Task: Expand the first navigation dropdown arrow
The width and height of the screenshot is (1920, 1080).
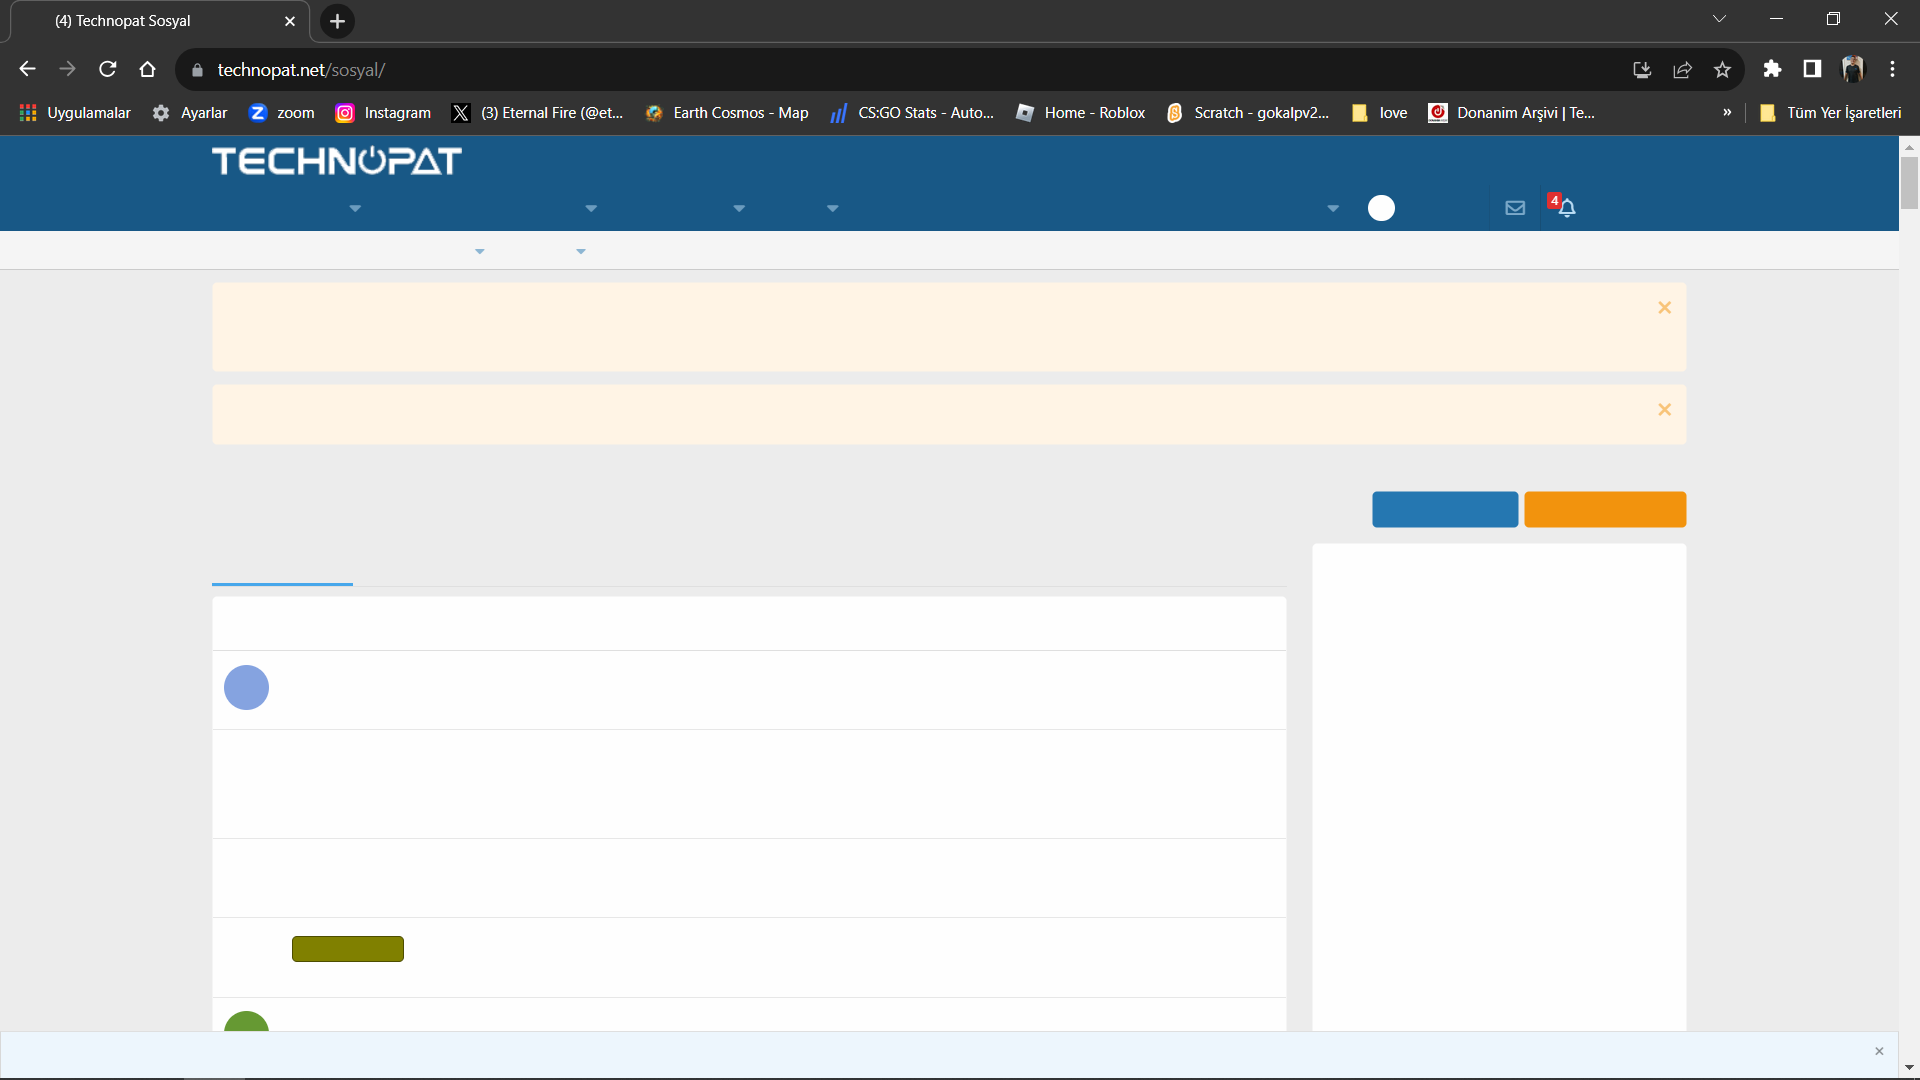Action: pos(355,209)
